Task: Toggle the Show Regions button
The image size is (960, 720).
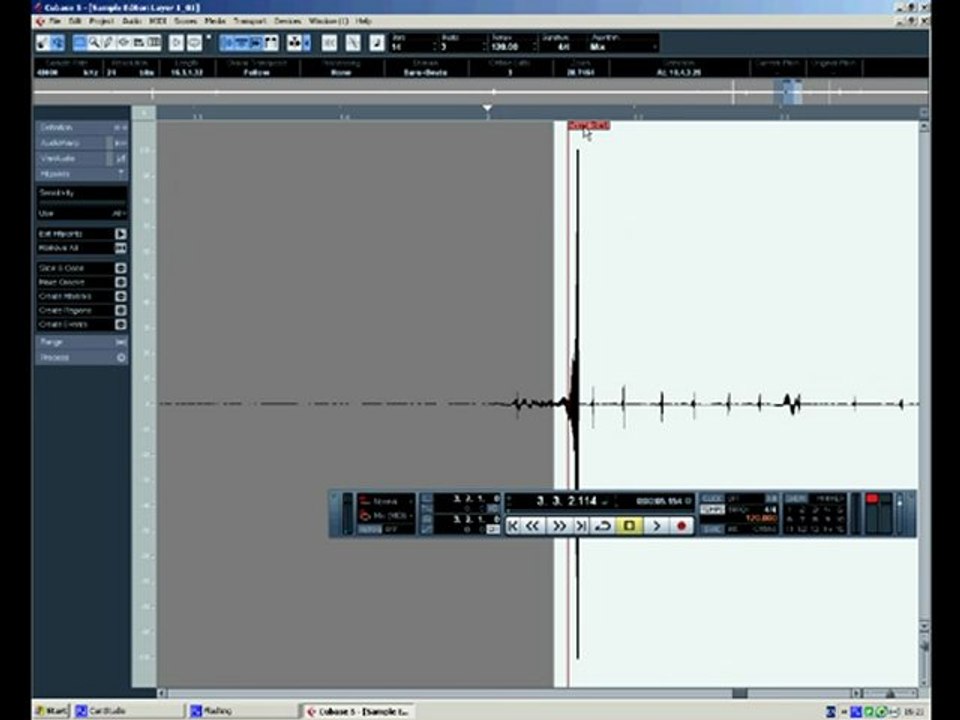Action: (271, 43)
